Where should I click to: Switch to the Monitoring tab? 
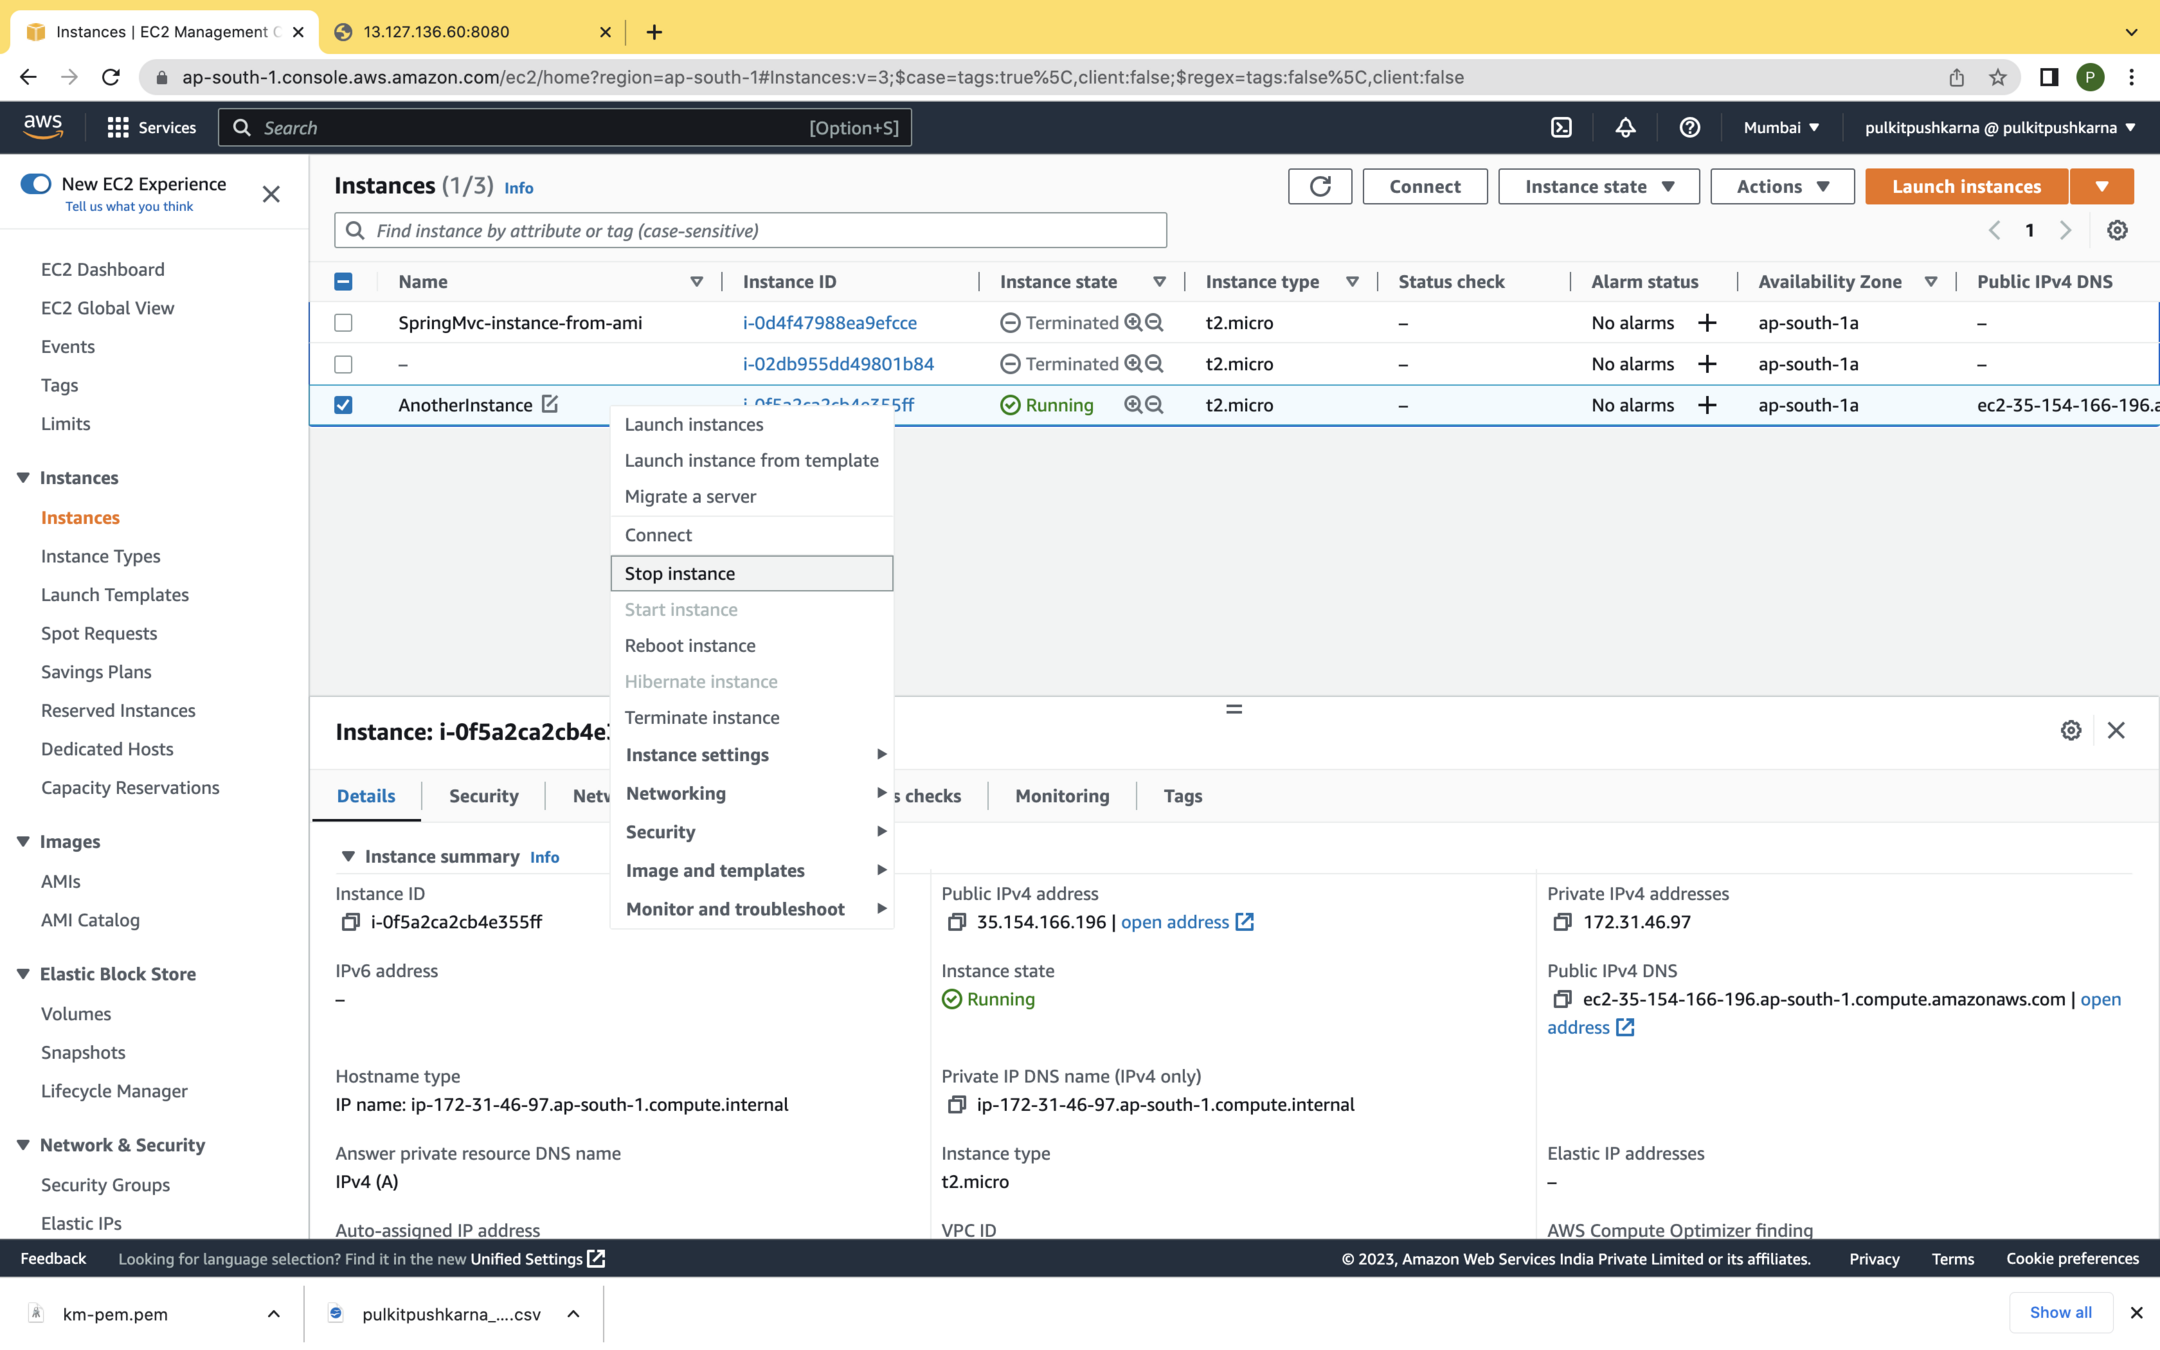click(1061, 796)
